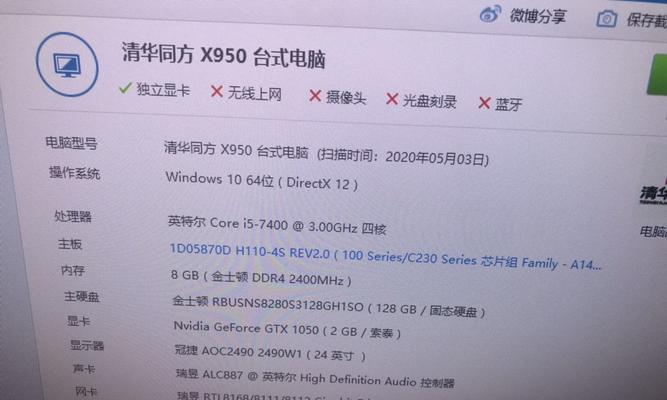The image size is (667, 400).
Task: Click the 保存截图 button text
Action: (x=647, y=20)
